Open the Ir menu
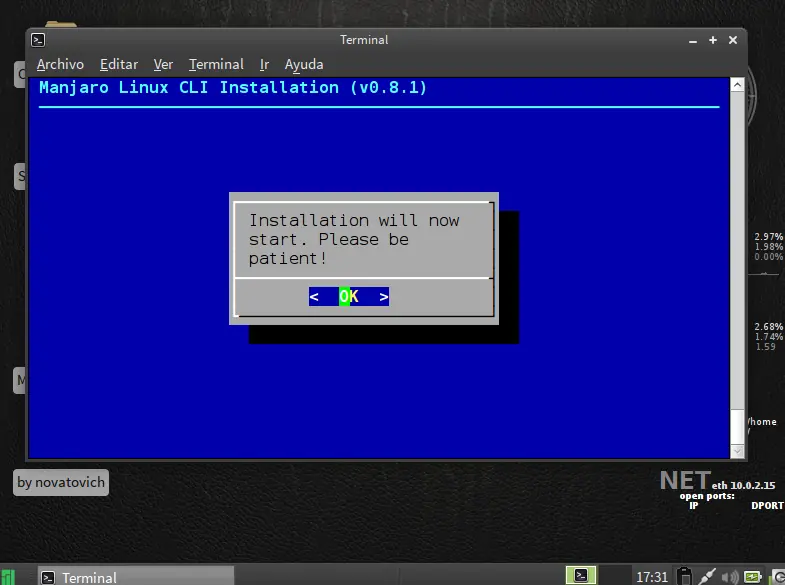785x585 pixels. tap(264, 65)
